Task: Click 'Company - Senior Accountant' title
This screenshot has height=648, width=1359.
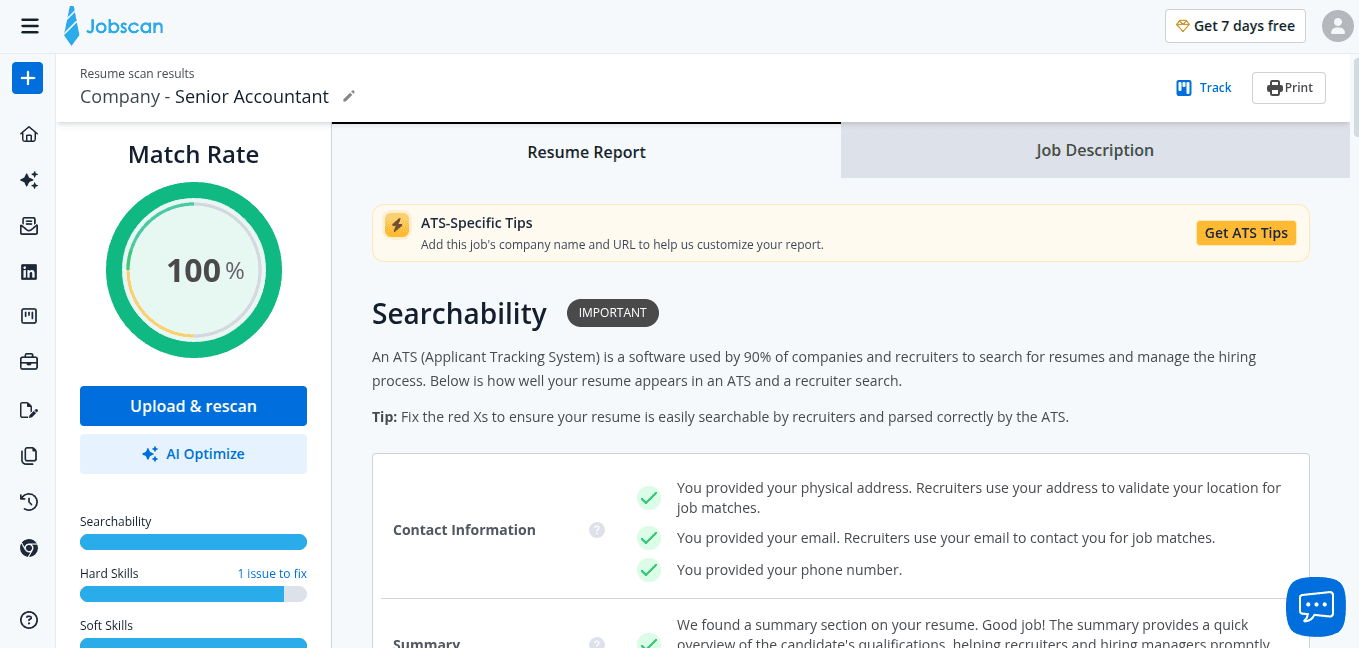Action: 204,97
